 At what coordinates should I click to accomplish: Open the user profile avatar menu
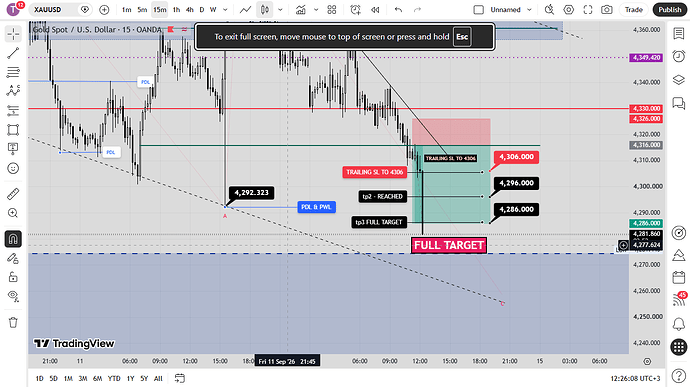click(x=13, y=9)
